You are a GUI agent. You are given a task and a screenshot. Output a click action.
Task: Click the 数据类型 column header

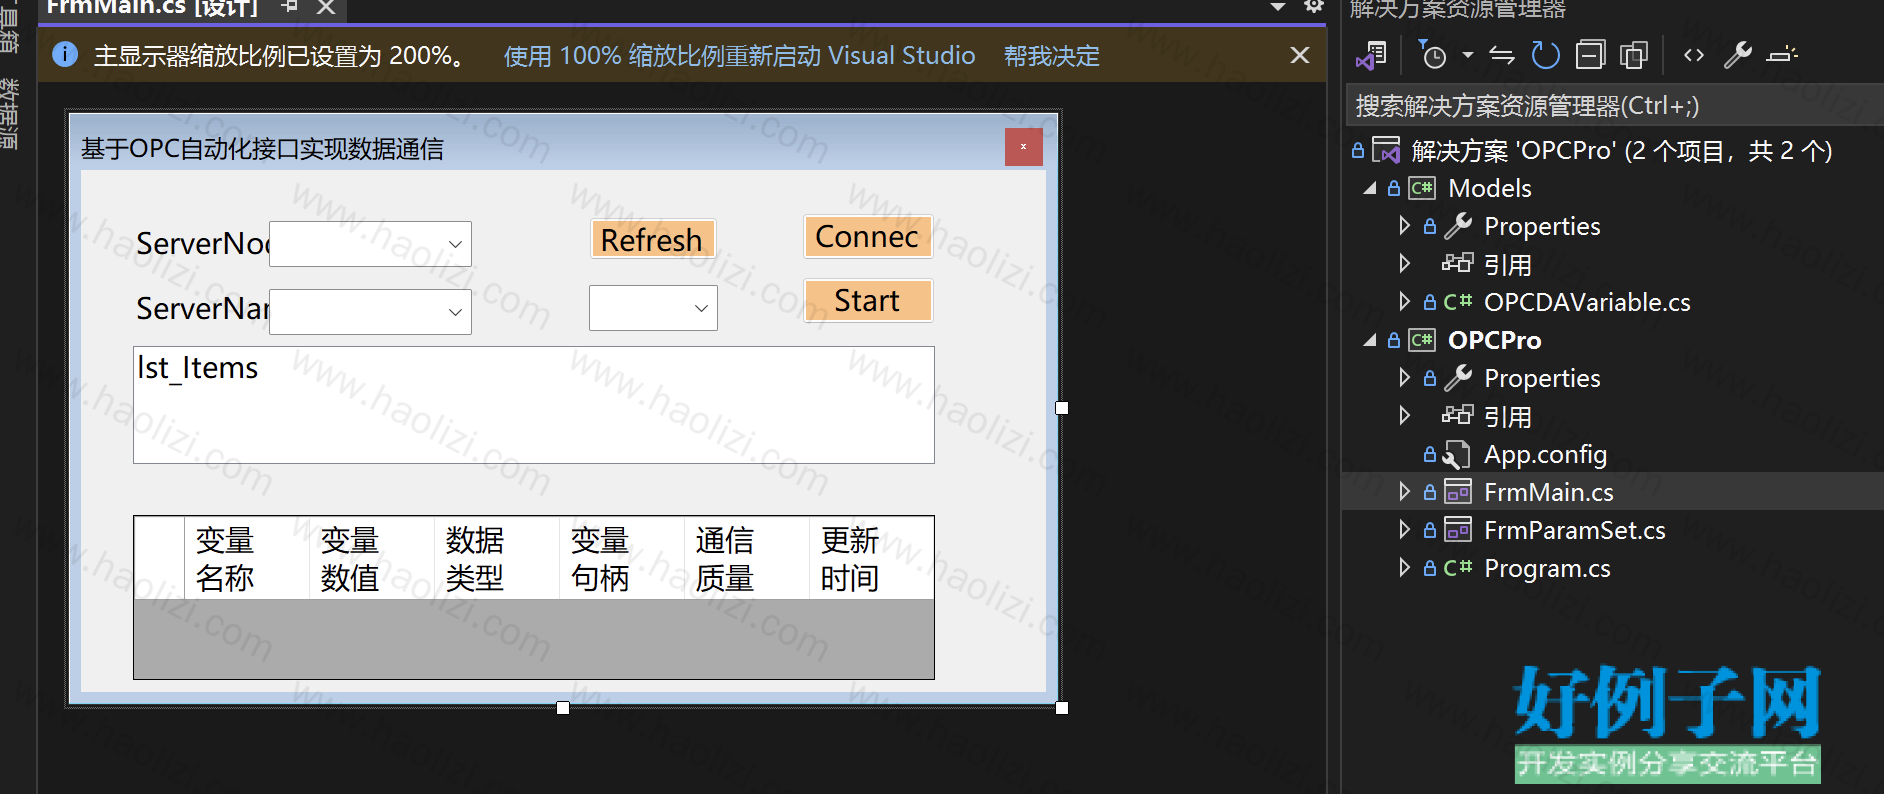tap(497, 558)
